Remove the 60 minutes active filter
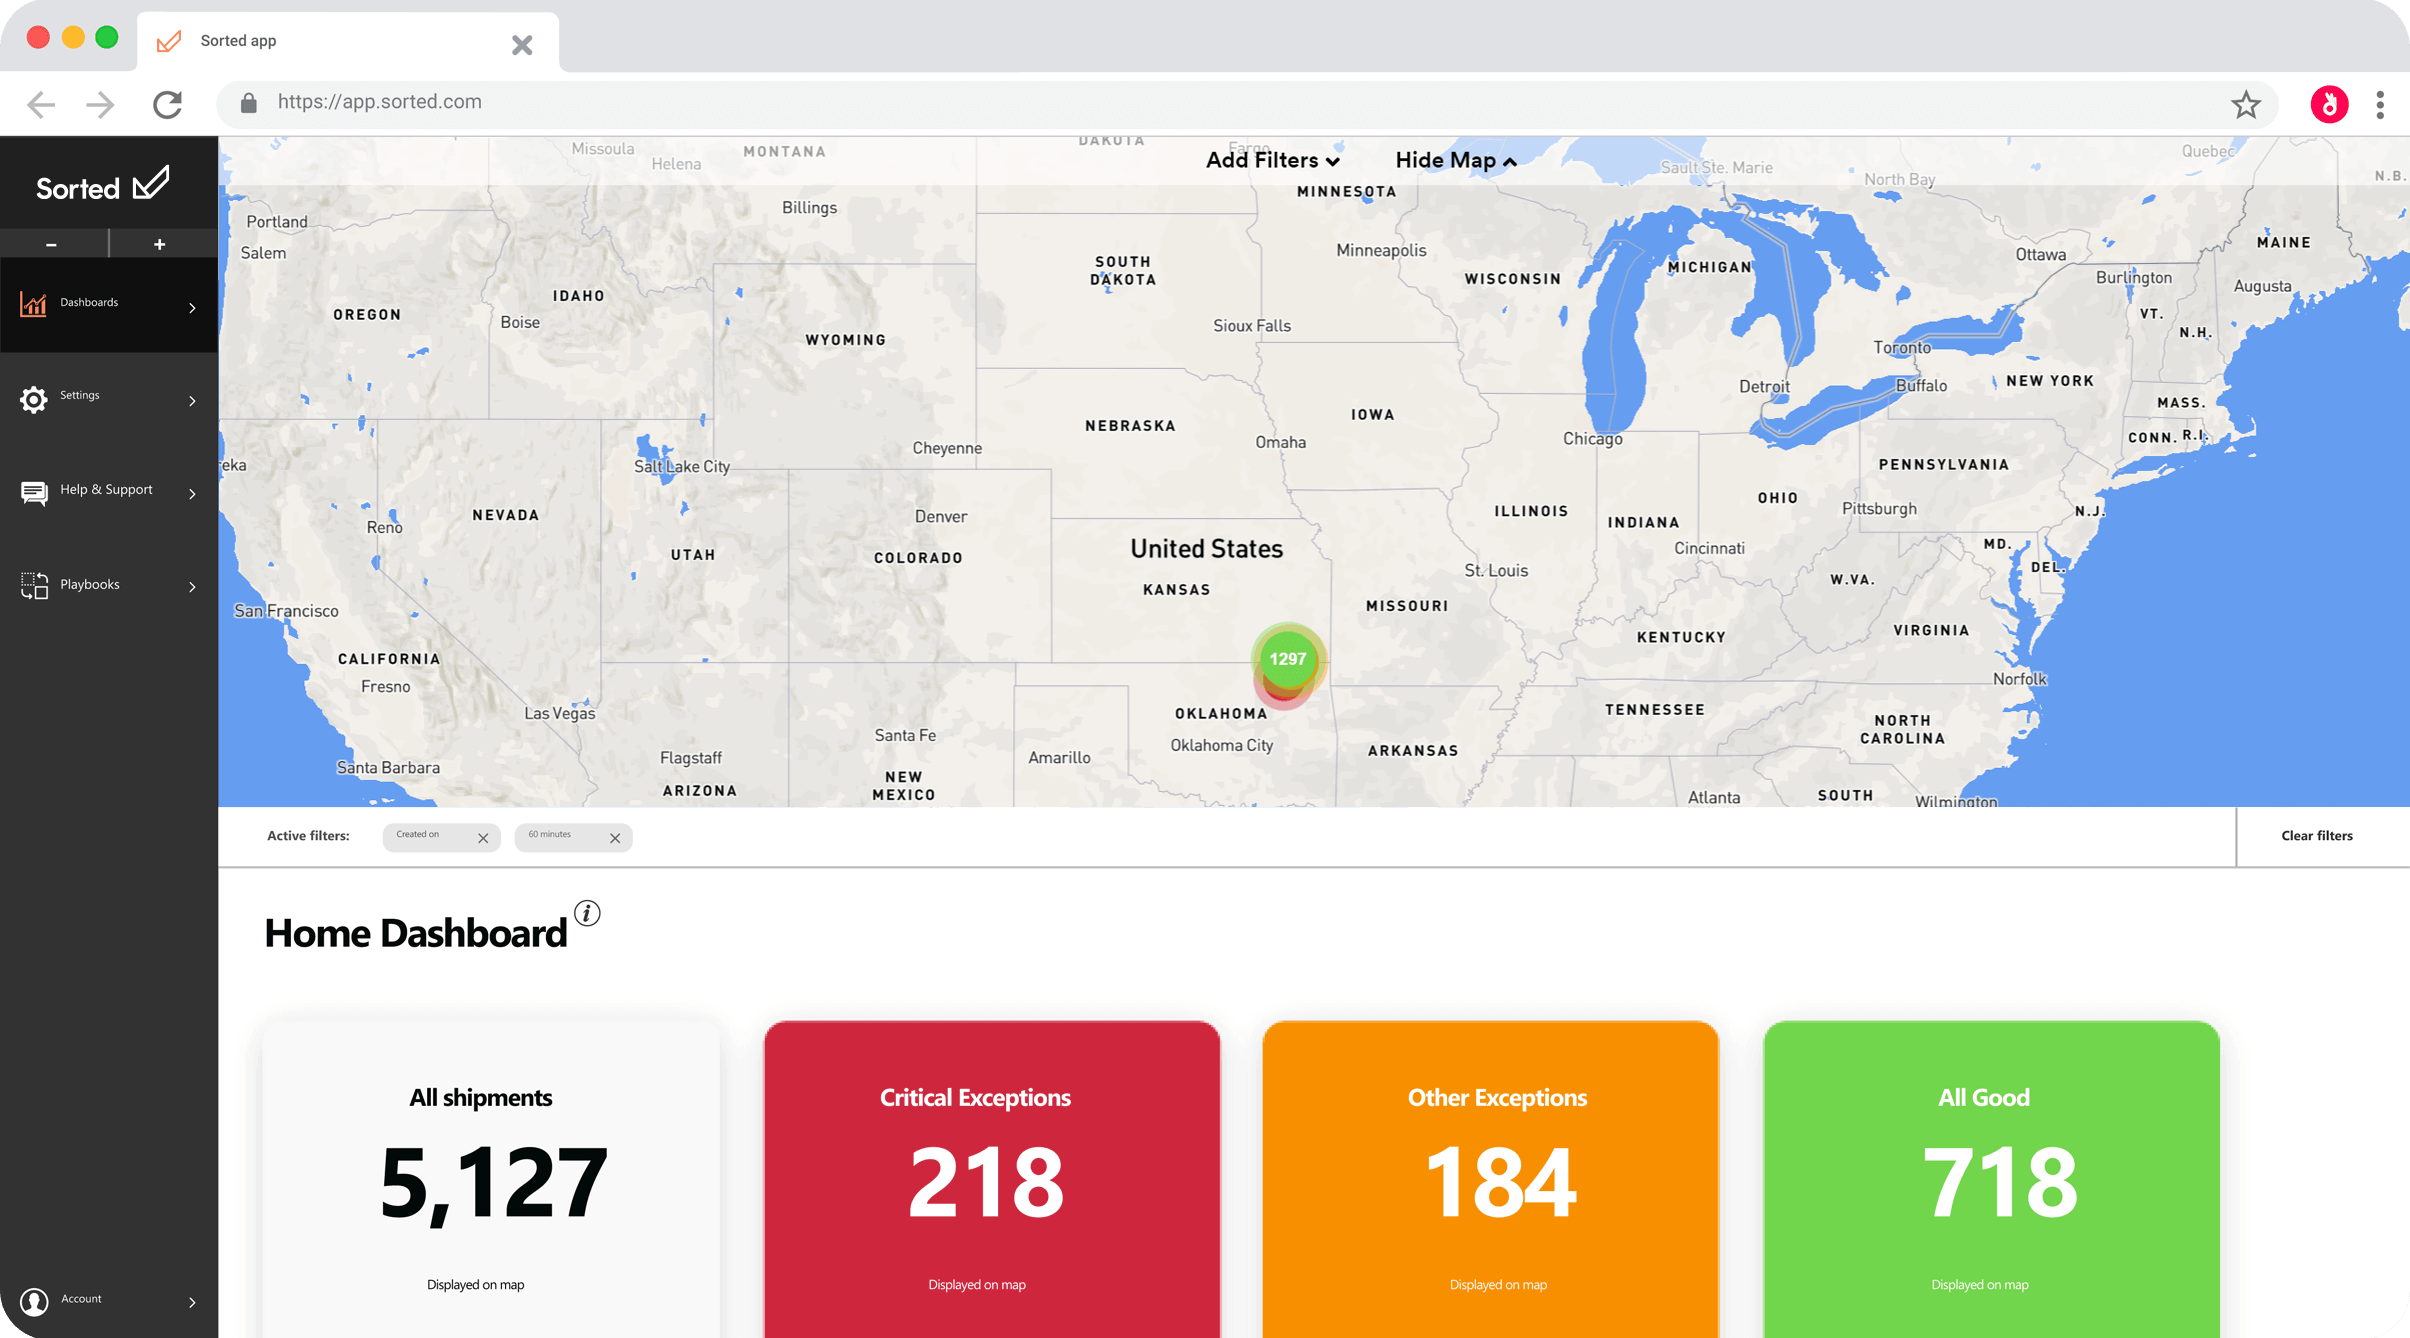2410x1338 pixels. tap(614, 835)
